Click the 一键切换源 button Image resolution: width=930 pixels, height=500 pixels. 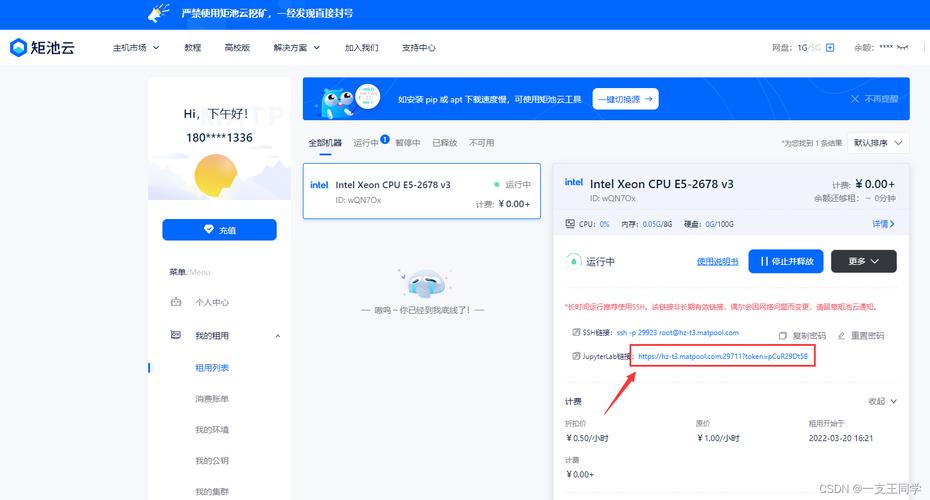tap(625, 99)
